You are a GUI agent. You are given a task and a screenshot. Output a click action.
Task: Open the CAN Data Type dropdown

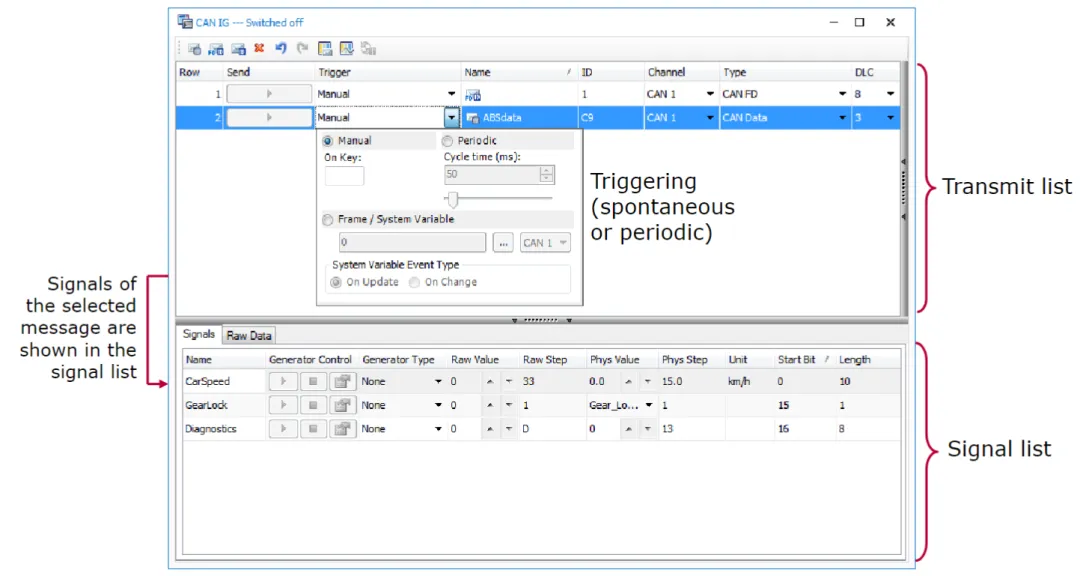[x=842, y=118]
